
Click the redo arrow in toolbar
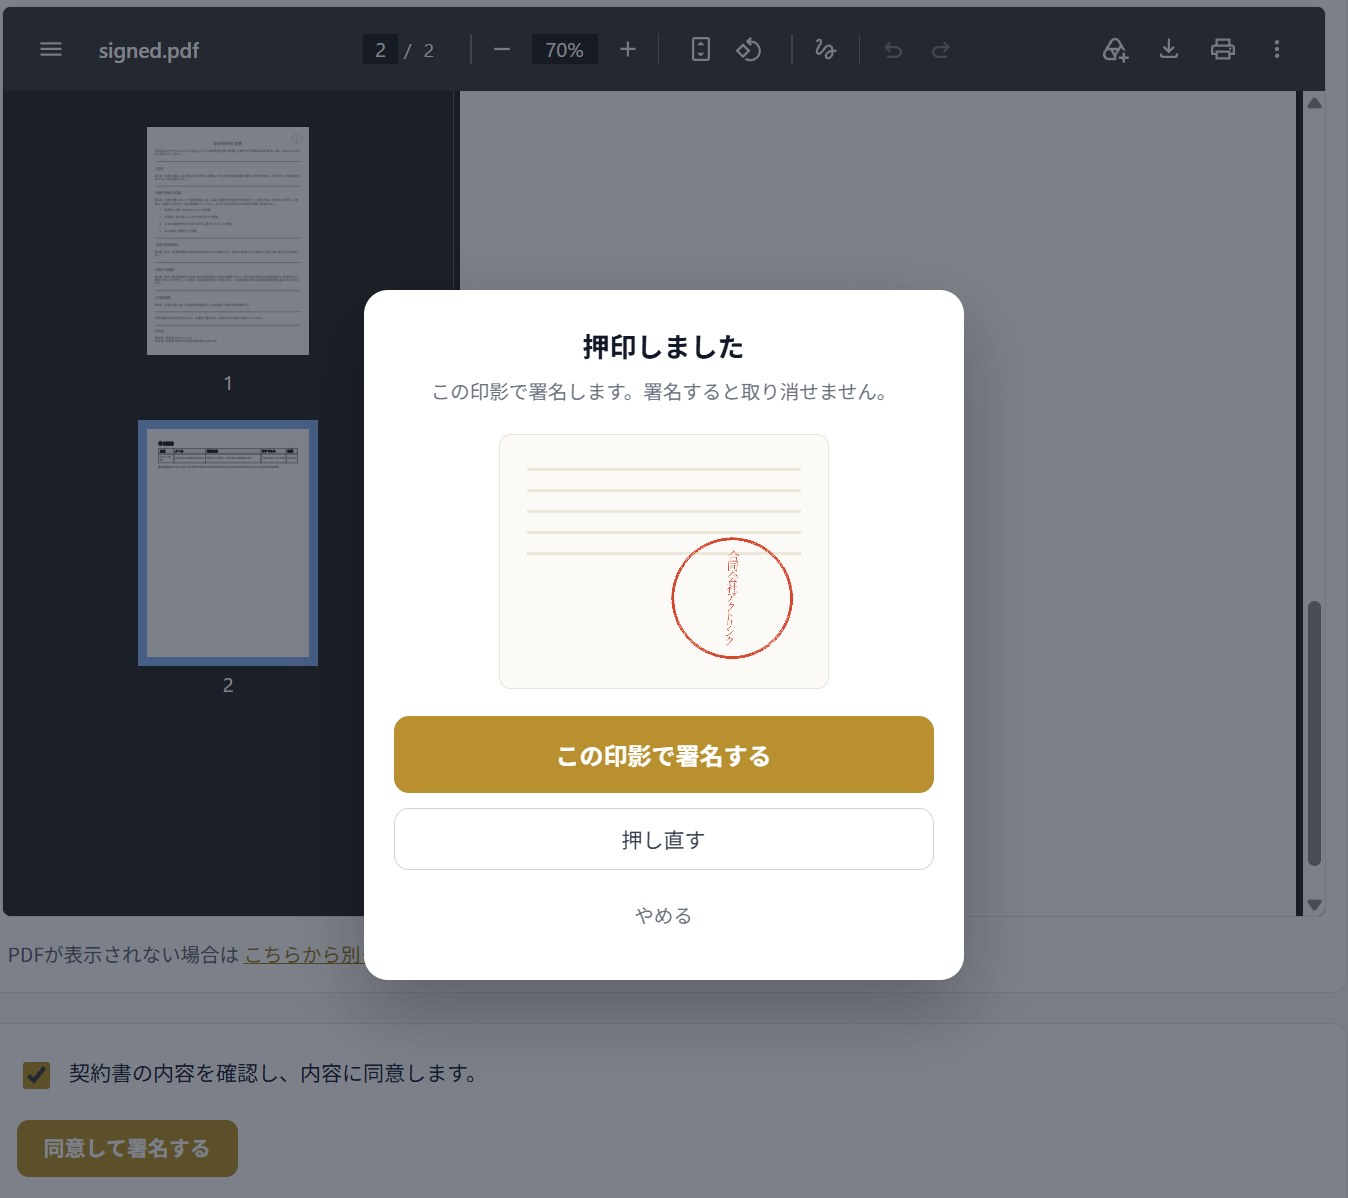940,50
